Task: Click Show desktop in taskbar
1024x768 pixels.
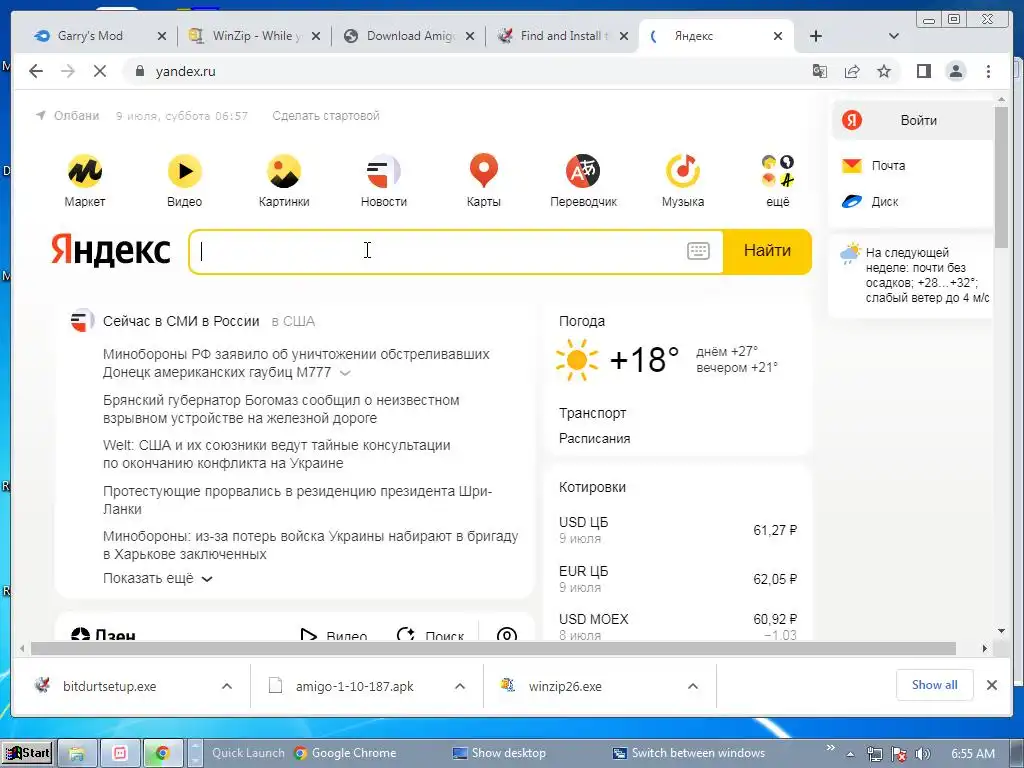Action: pos(499,753)
